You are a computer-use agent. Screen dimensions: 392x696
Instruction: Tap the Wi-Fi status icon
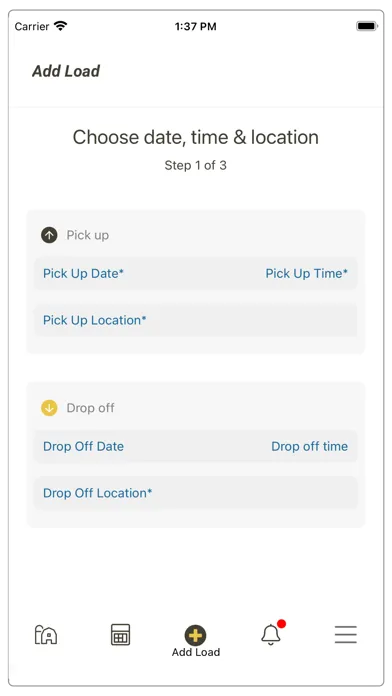coord(60,26)
